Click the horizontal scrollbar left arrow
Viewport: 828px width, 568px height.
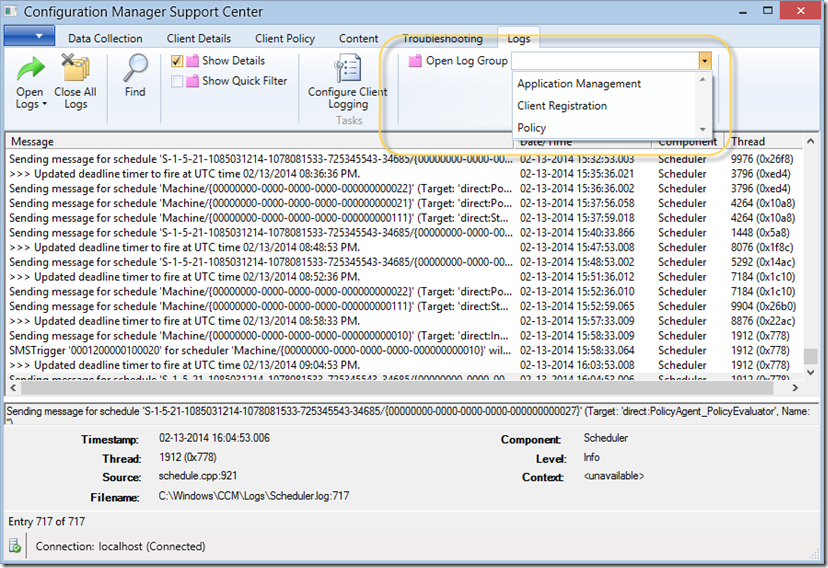click(13, 388)
